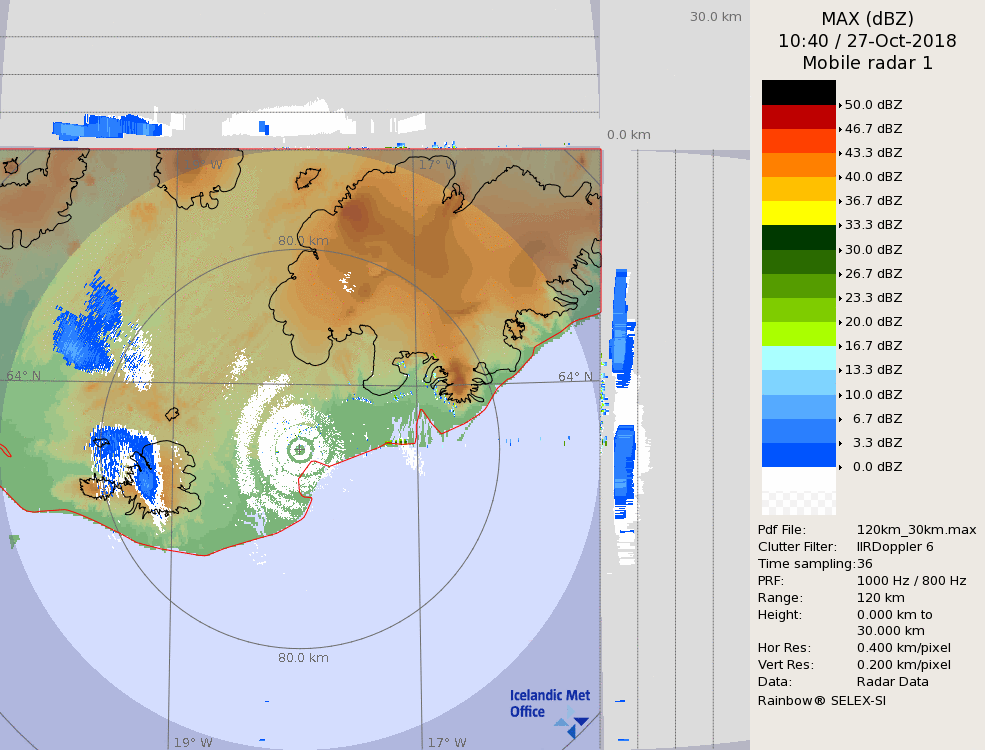This screenshot has height=750, width=985.
Task: Select the black 50.0 dBZ color swatch
Action: [798, 92]
